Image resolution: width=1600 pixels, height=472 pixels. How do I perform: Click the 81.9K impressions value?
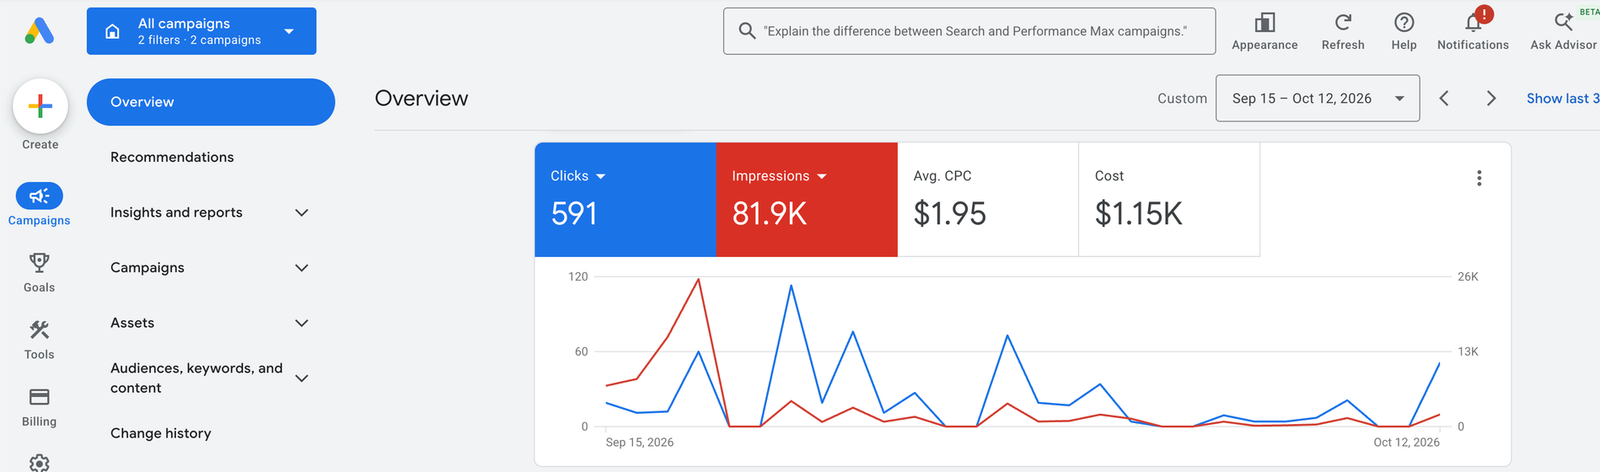pyautogui.click(x=769, y=213)
